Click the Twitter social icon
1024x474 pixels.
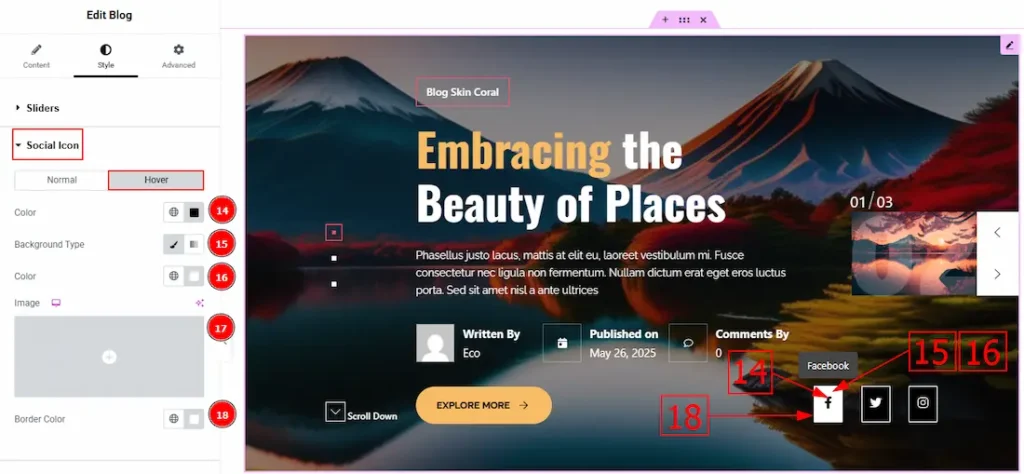876,403
